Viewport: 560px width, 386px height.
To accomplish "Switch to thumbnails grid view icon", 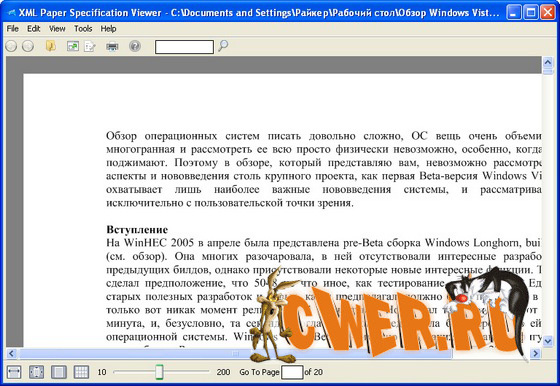I will (81, 372).
